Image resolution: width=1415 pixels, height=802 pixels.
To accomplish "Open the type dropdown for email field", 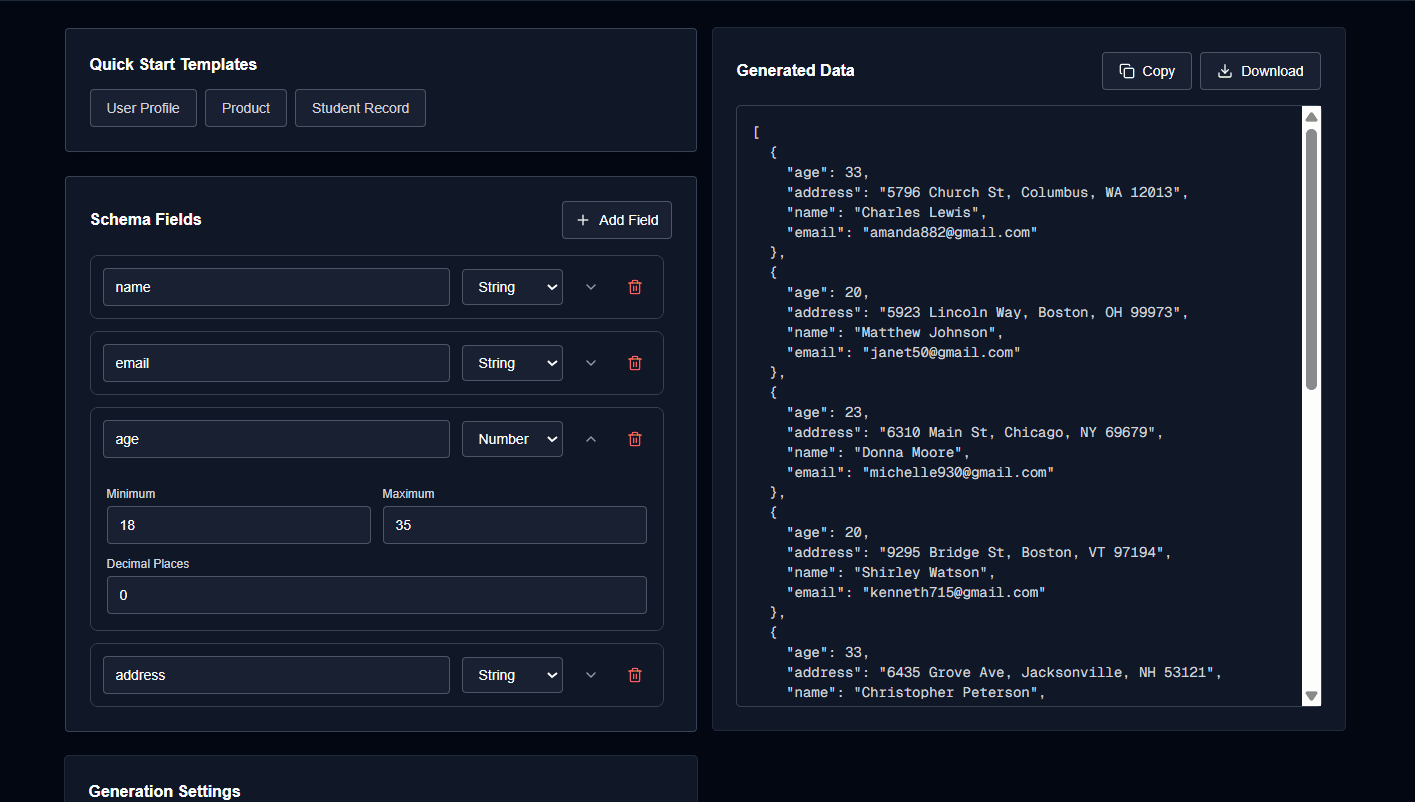I will (512, 363).
